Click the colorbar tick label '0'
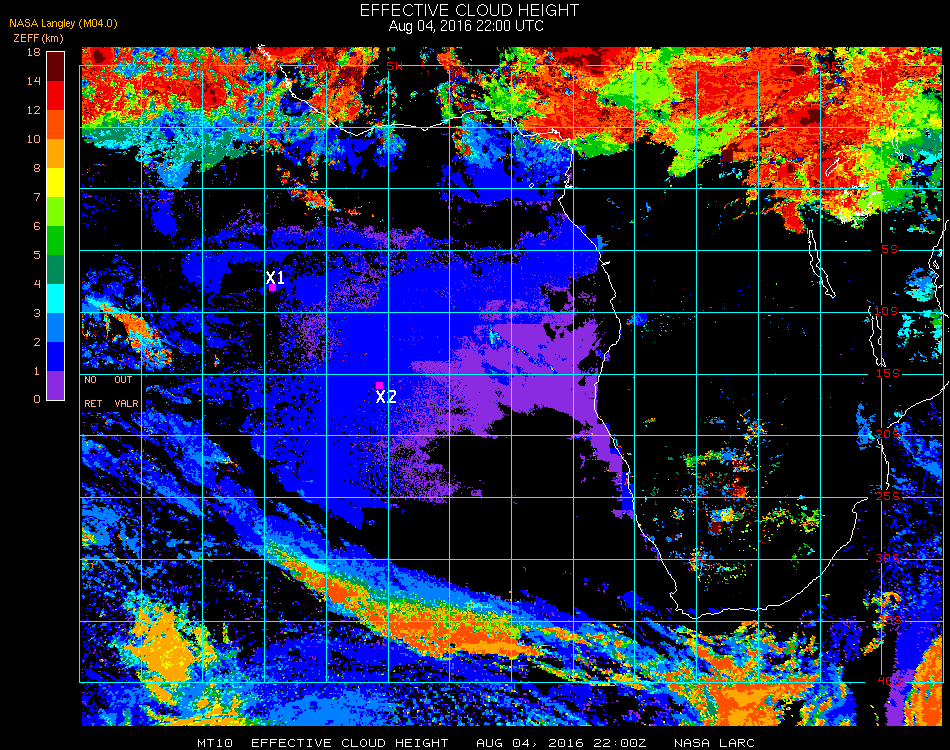The width and height of the screenshot is (950, 750). [x=37, y=399]
